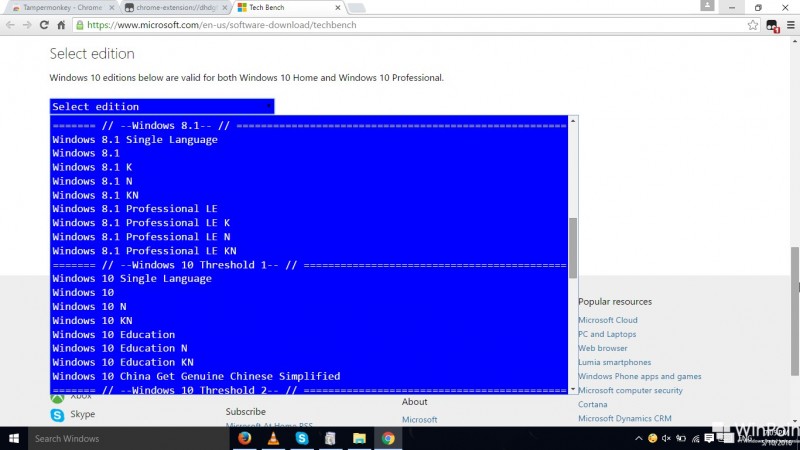Viewport: 800px width, 450px height.
Task: Go to the browser home page
Action: pyautogui.click(x=61, y=25)
